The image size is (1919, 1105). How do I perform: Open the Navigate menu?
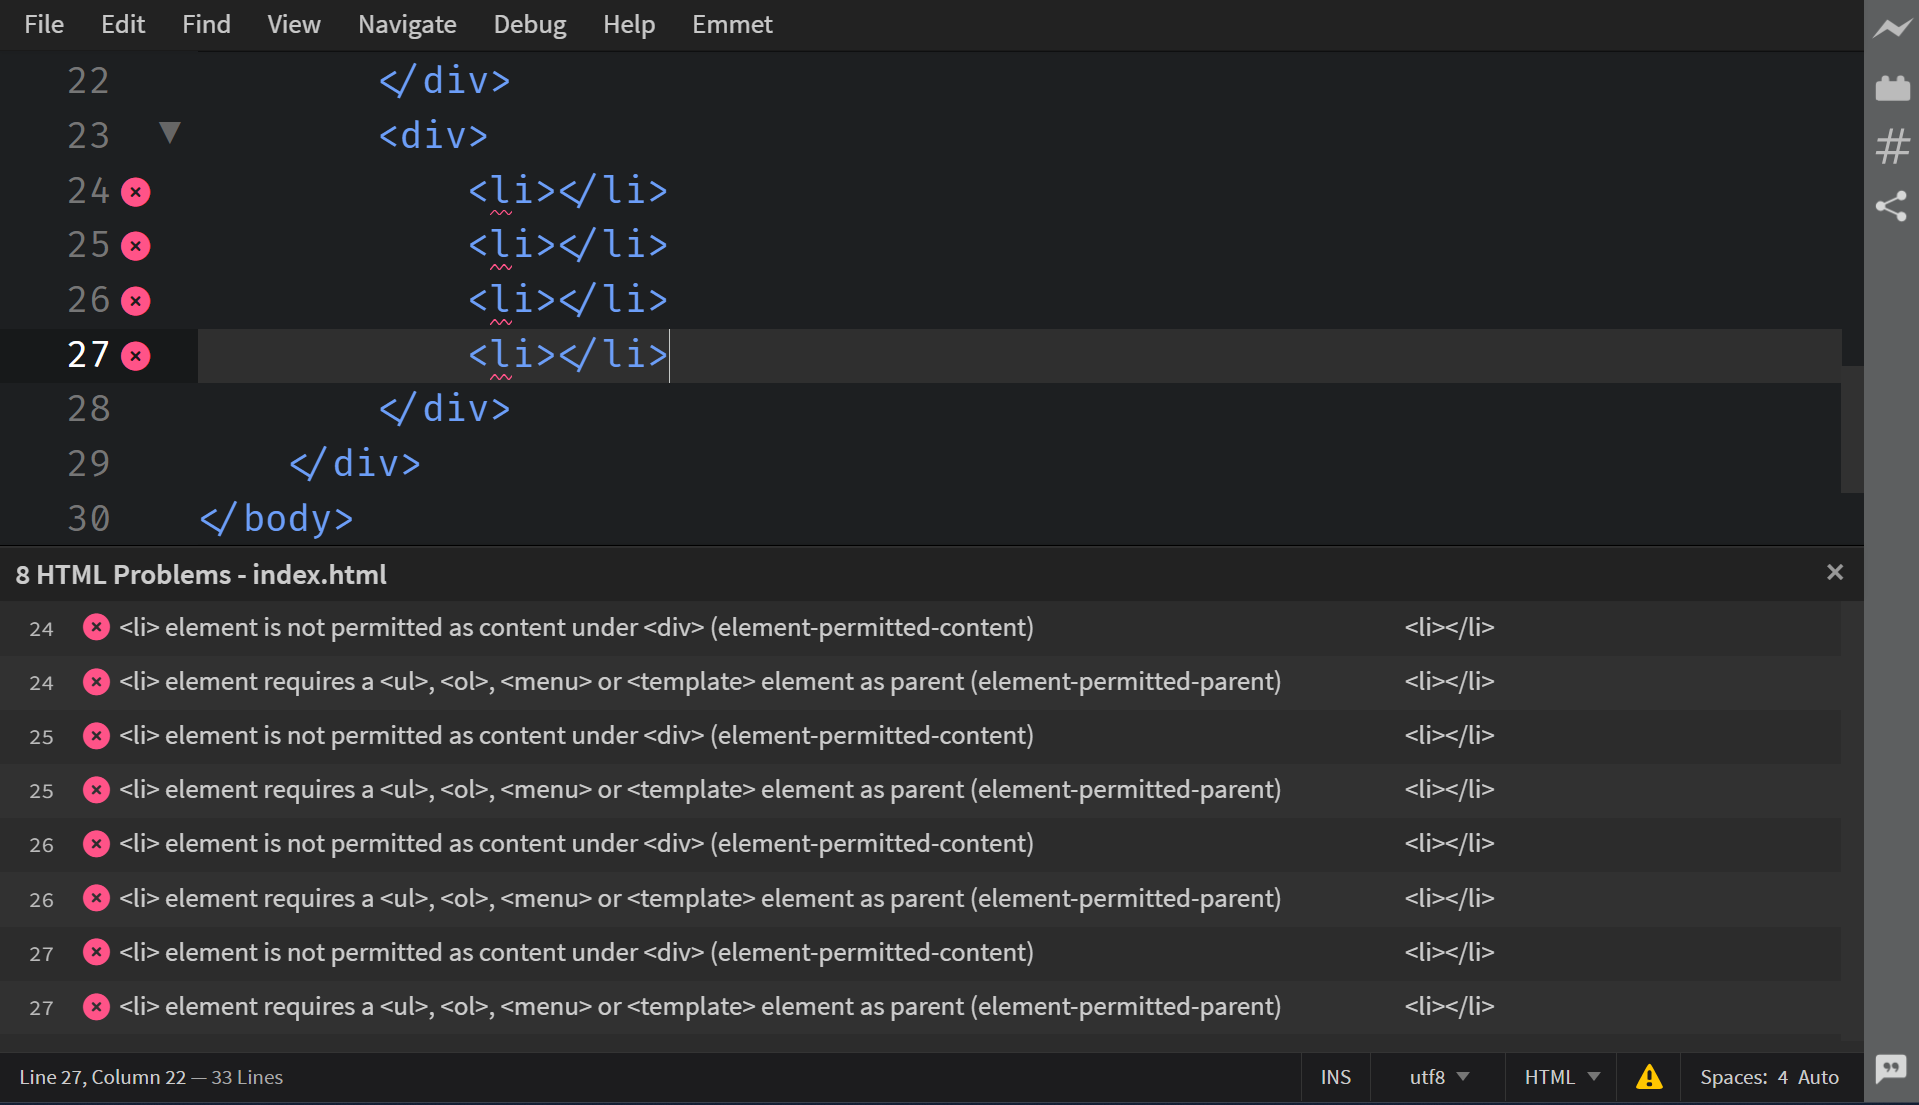pyautogui.click(x=407, y=25)
